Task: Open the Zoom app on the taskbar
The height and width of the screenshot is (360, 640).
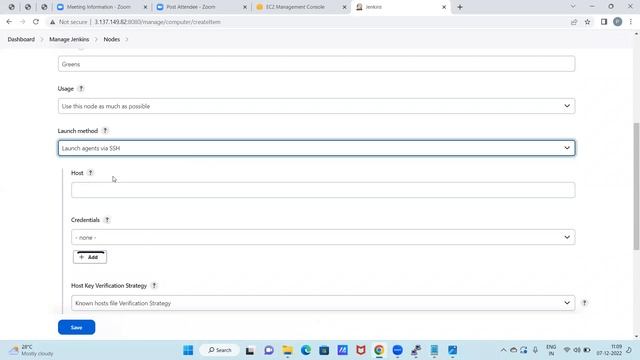Action: click(x=397, y=350)
